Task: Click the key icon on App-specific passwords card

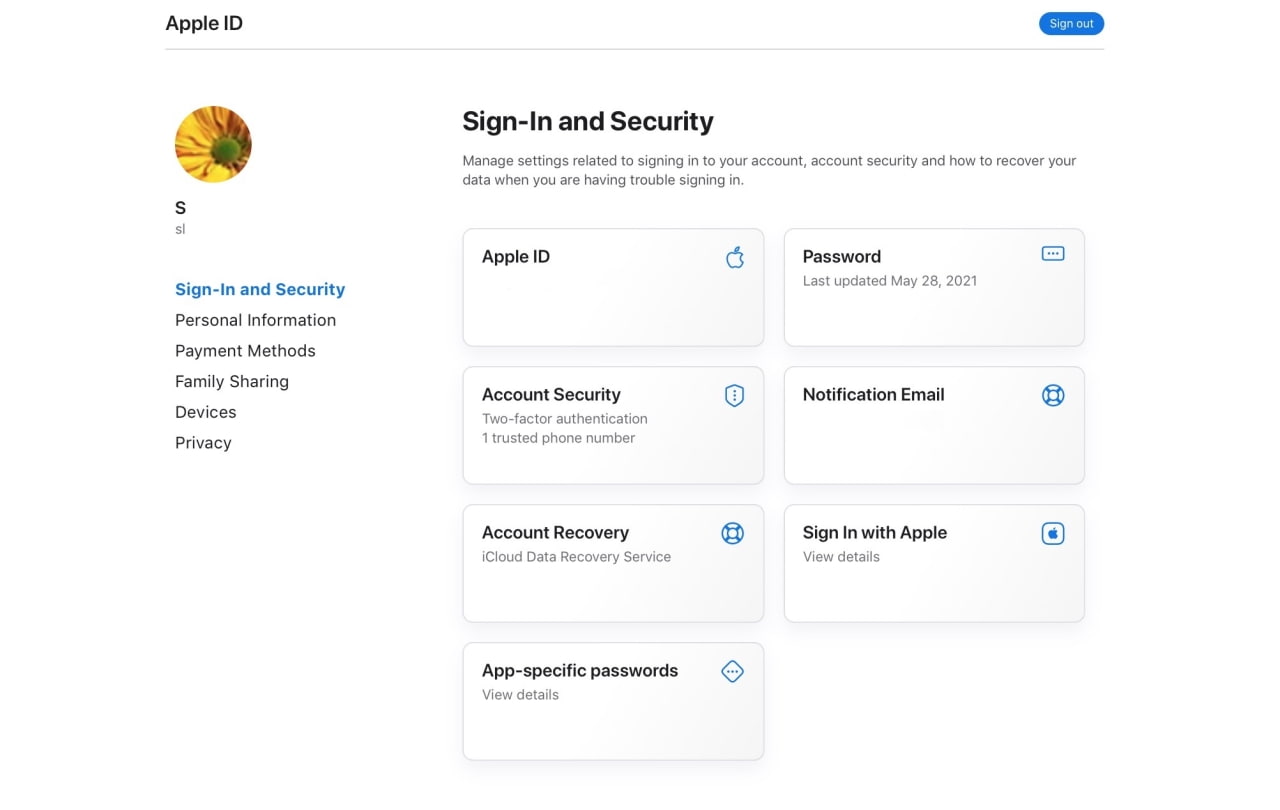Action: 732,671
